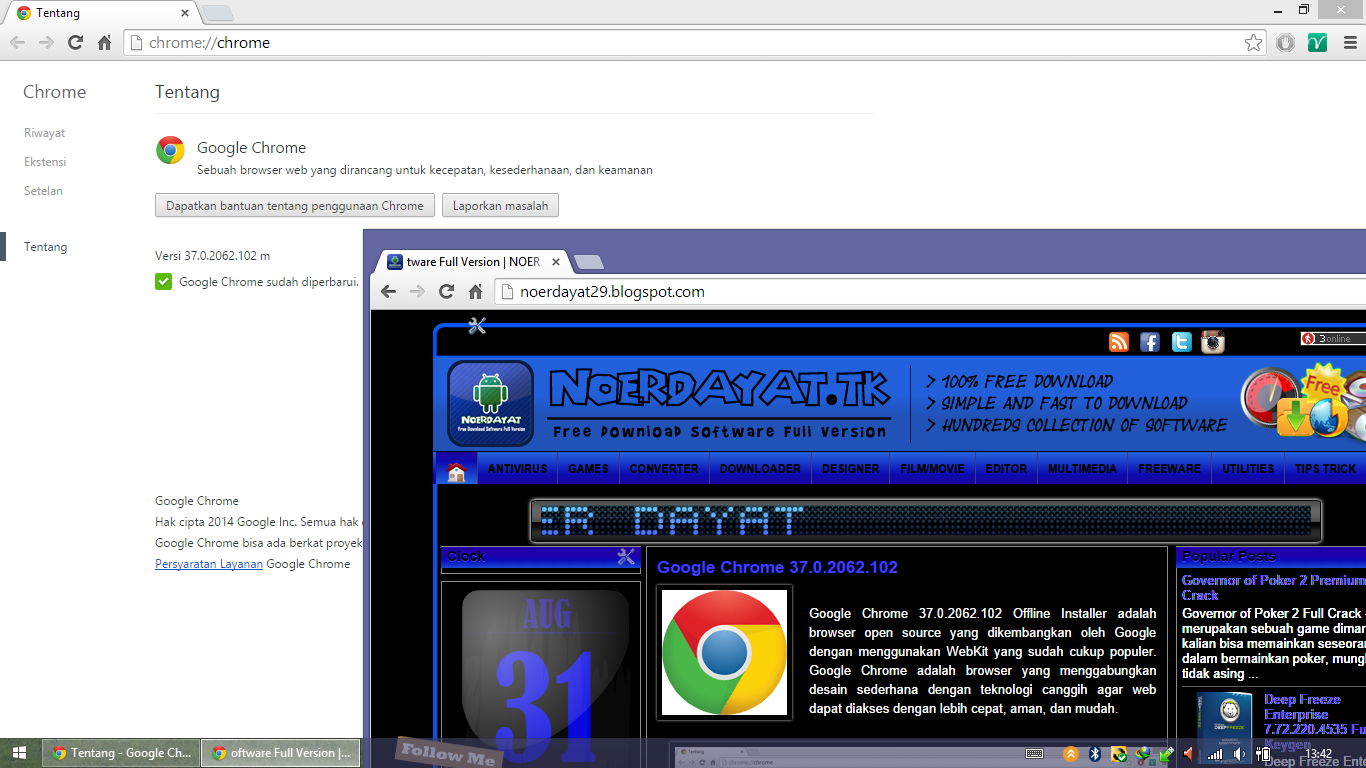The height and width of the screenshot is (768, 1366).
Task: Open the Instagram icon on the blog
Action: 1212,342
